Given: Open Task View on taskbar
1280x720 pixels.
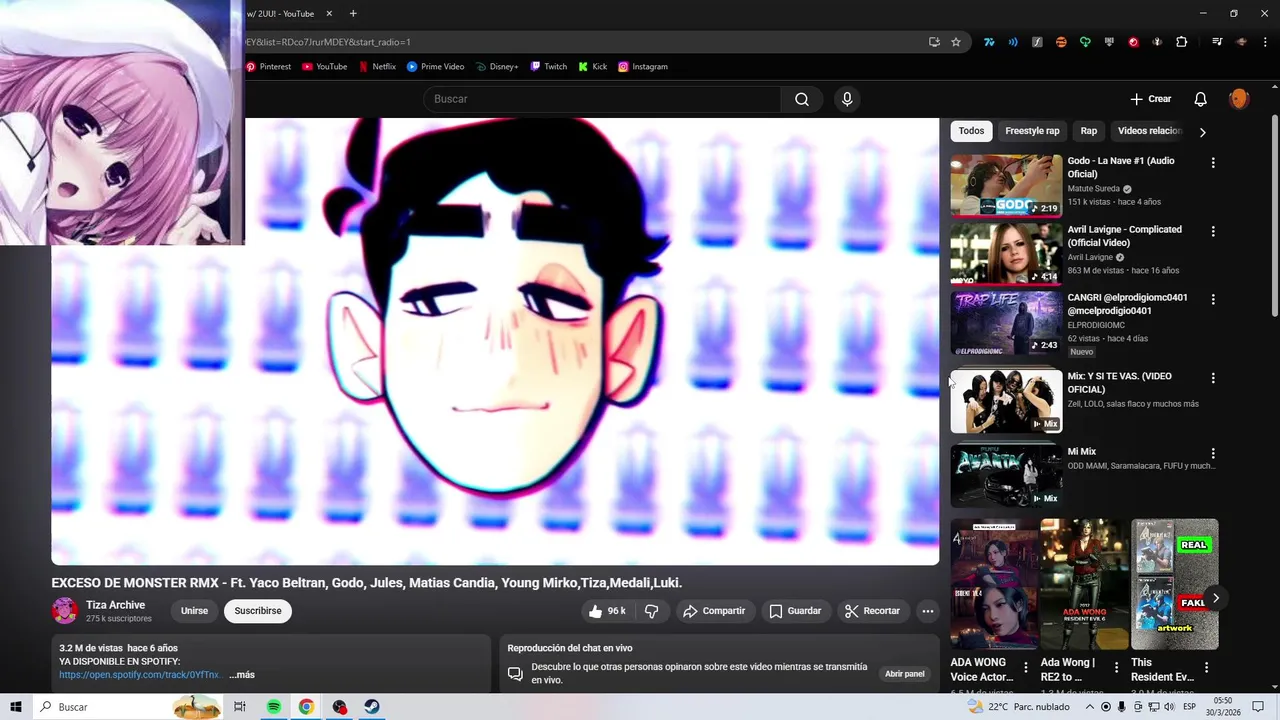Looking at the screenshot, I should point(240,707).
